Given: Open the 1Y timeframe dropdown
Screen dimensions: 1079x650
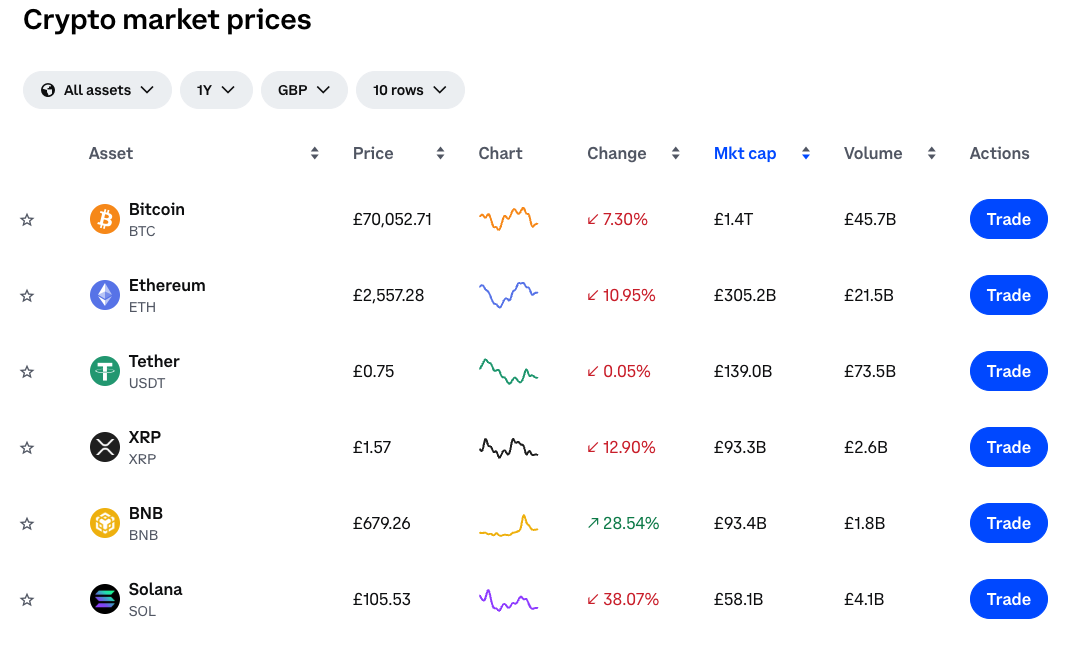Looking at the screenshot, I should pos(216,89).
